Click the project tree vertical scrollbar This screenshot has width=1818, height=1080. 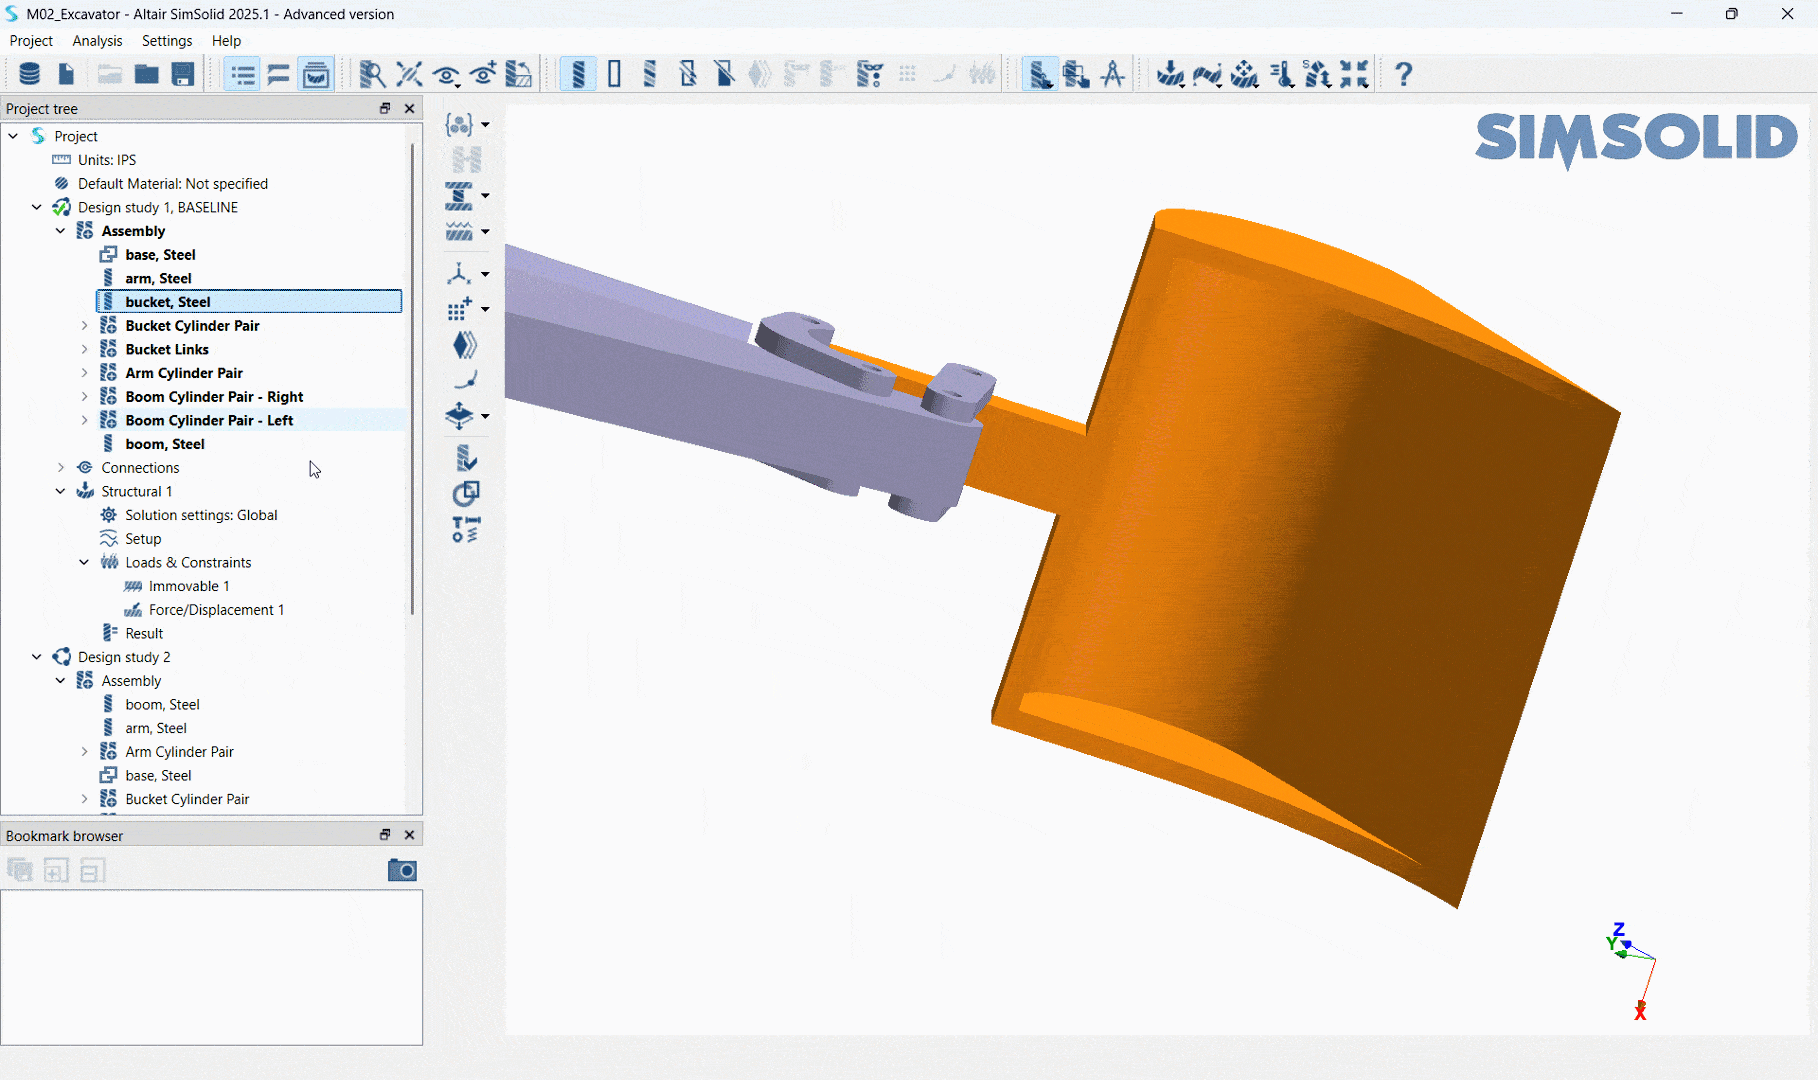click(x=412, y=378)
